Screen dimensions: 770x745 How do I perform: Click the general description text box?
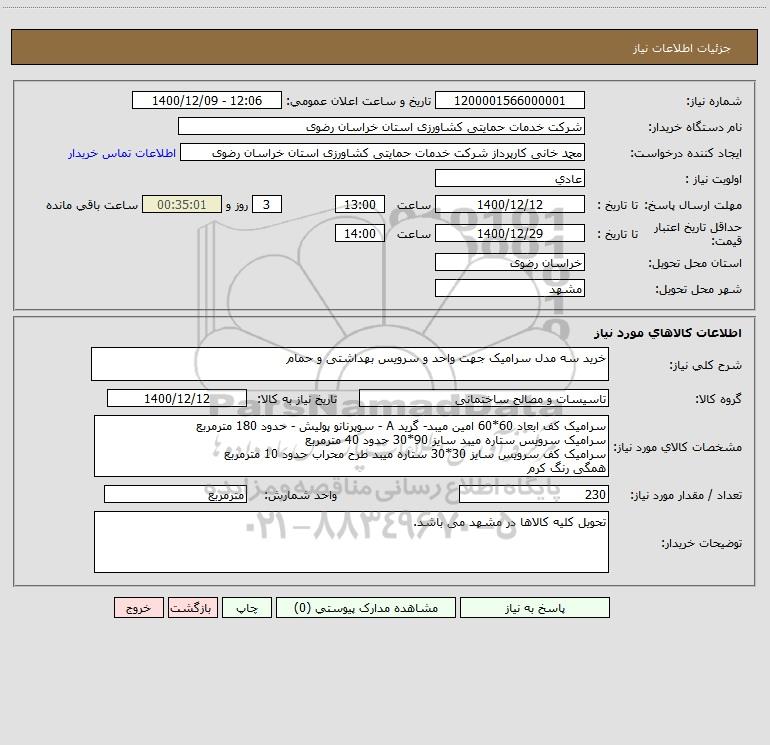[350, 364]
